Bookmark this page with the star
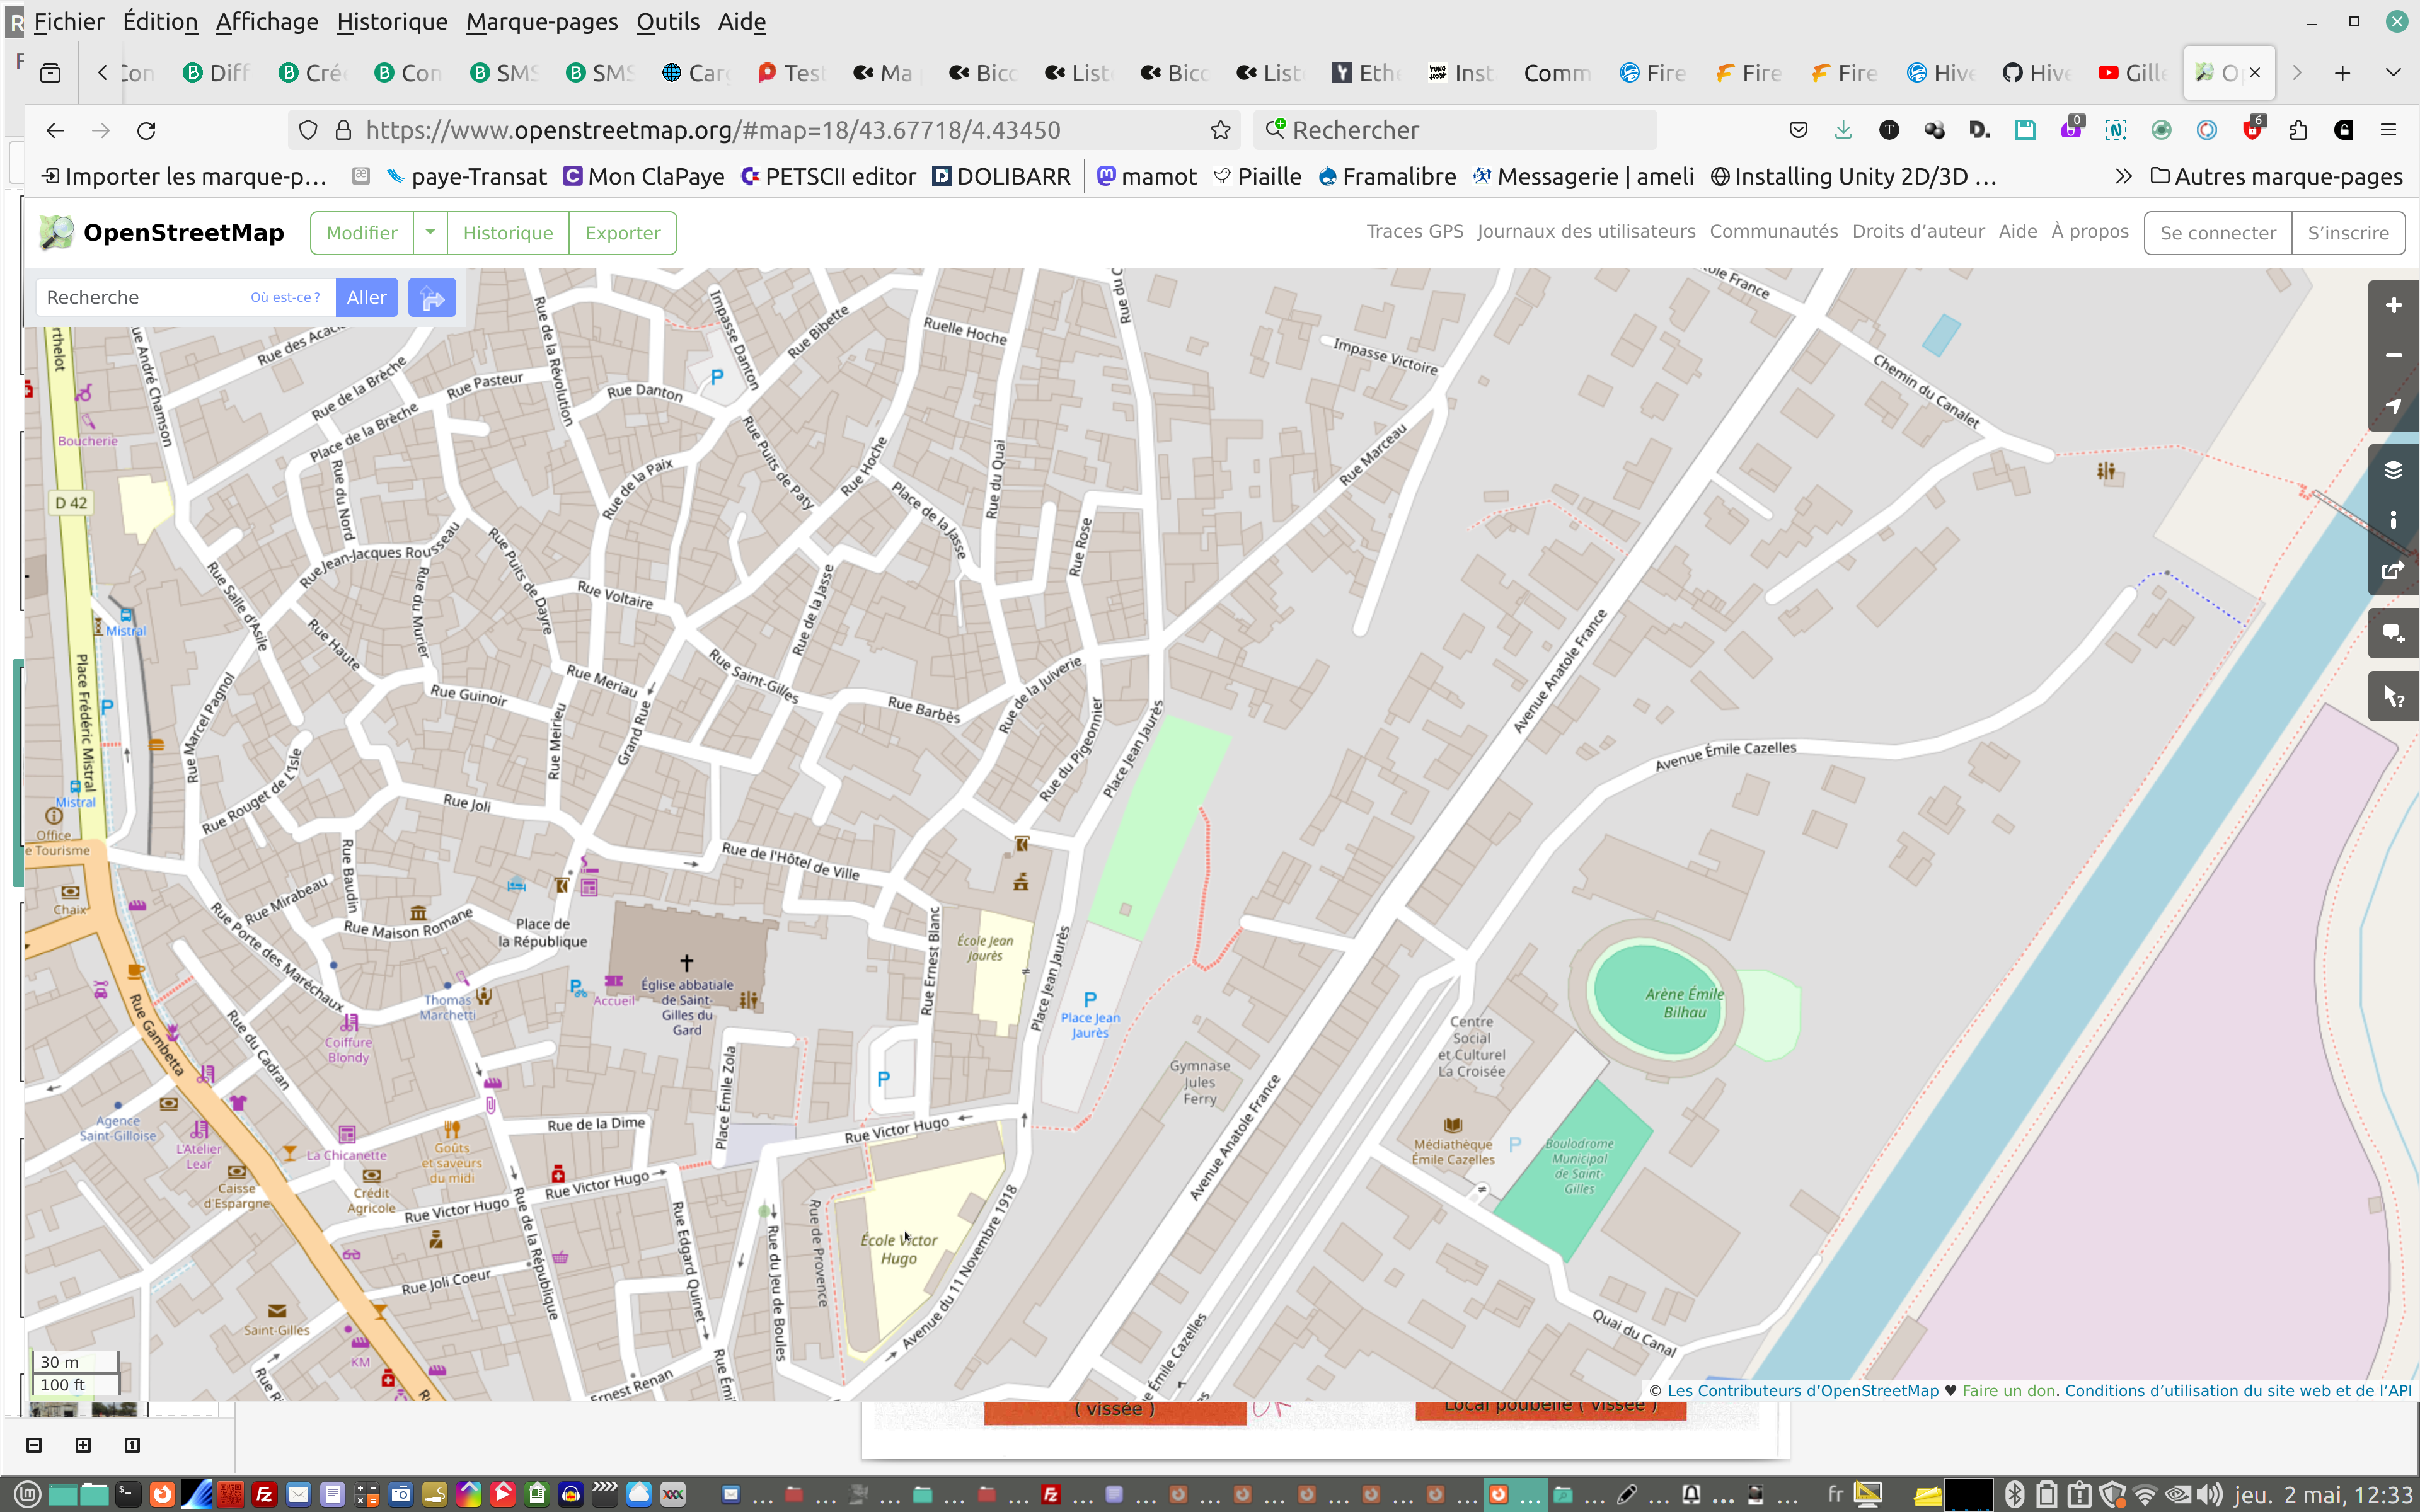The image size is (2420, 1512). (x=1220, y=130)
